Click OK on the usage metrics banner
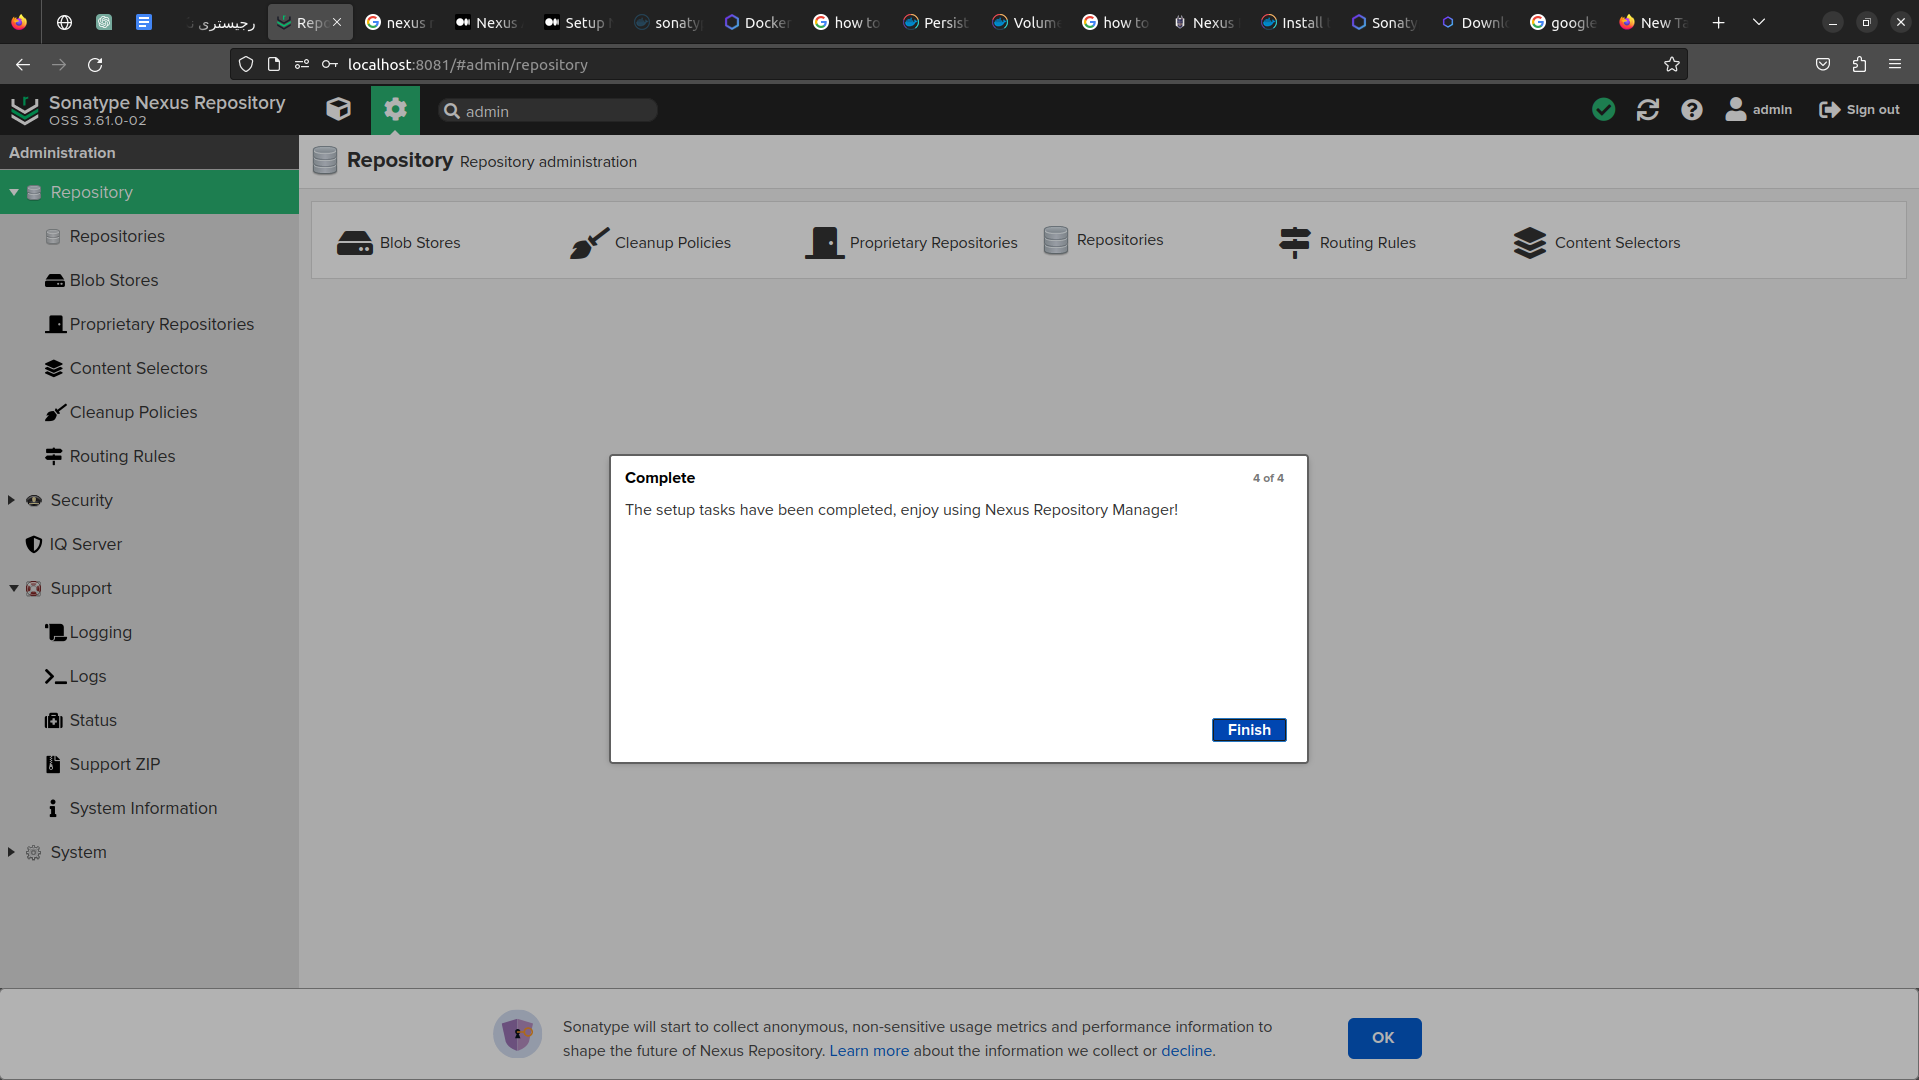The height and width of the screenshot is (1080, 1919). tap(1383, 1038)
